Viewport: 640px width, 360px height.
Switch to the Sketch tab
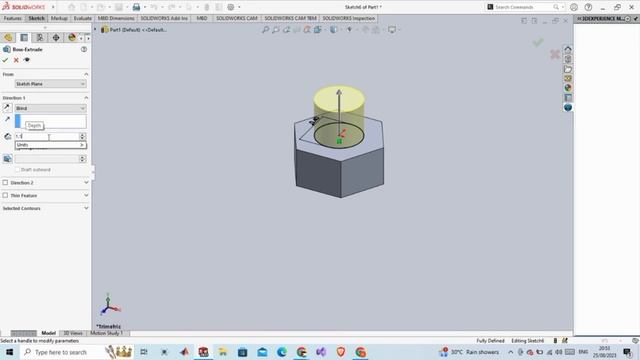[36, 18]
